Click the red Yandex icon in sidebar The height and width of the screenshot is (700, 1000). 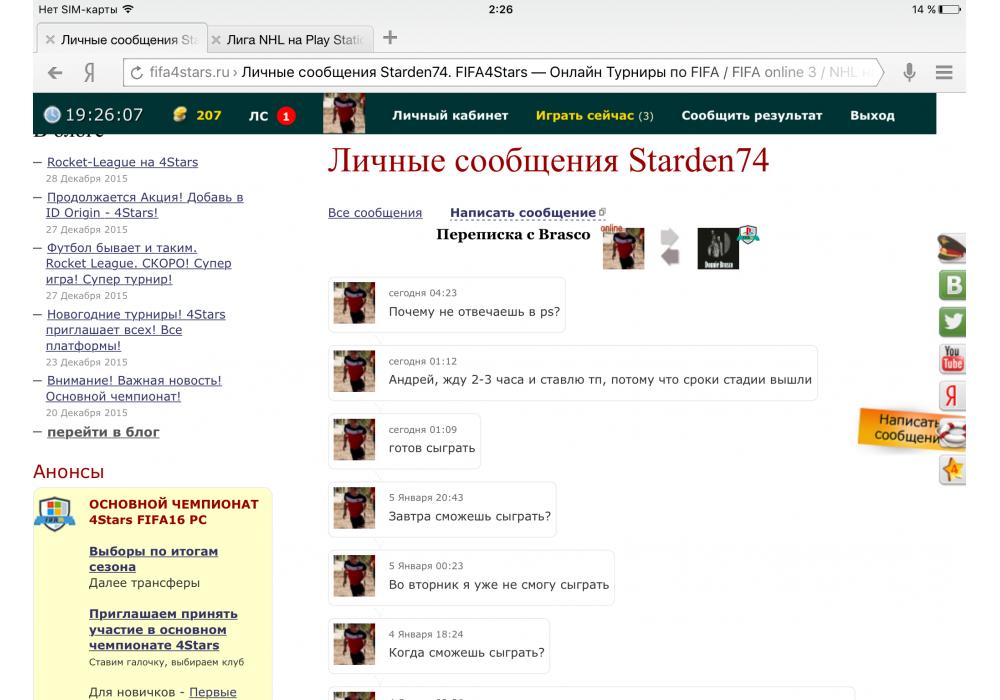952,396
